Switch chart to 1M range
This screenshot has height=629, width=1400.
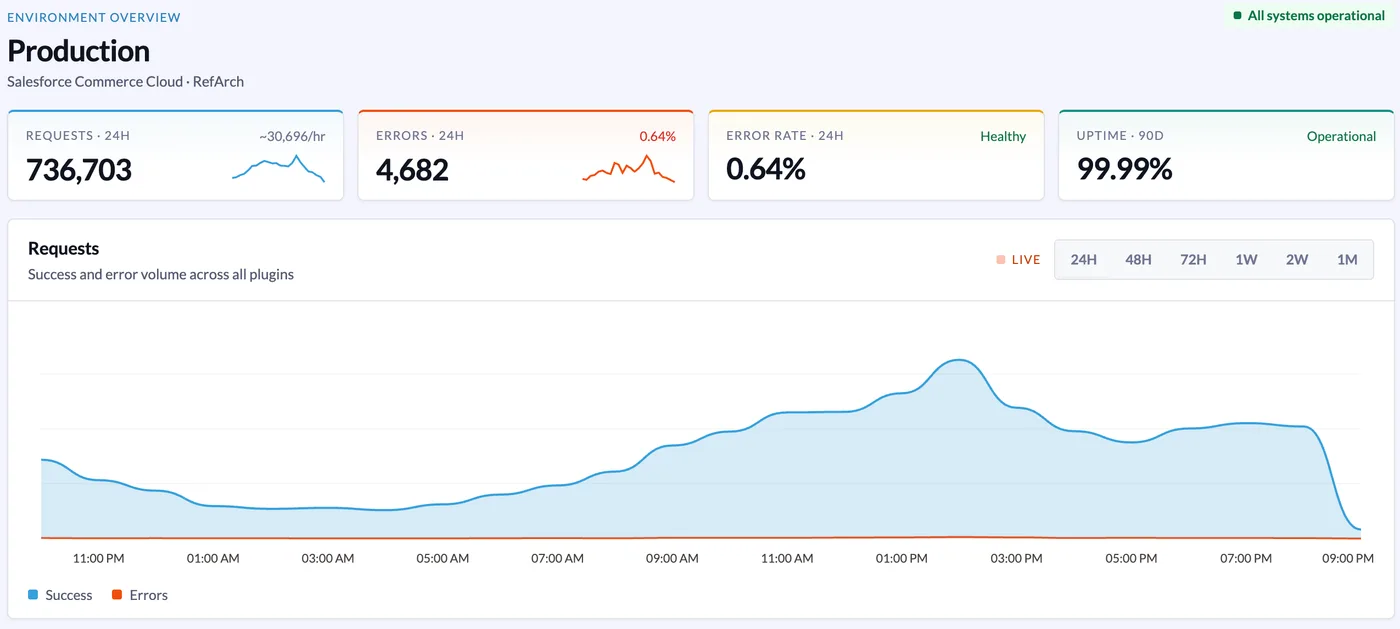[x=1347, y=259]
